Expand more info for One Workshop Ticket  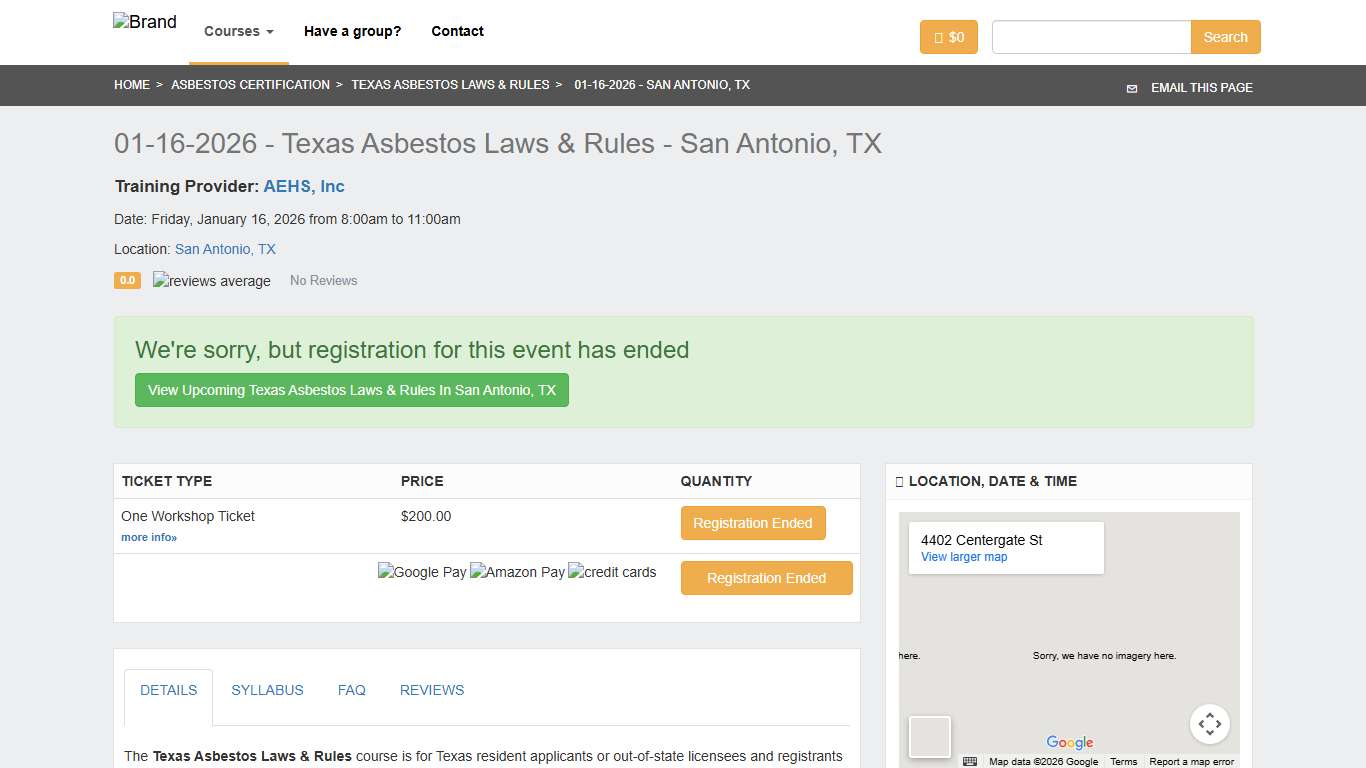click(148, 537)
